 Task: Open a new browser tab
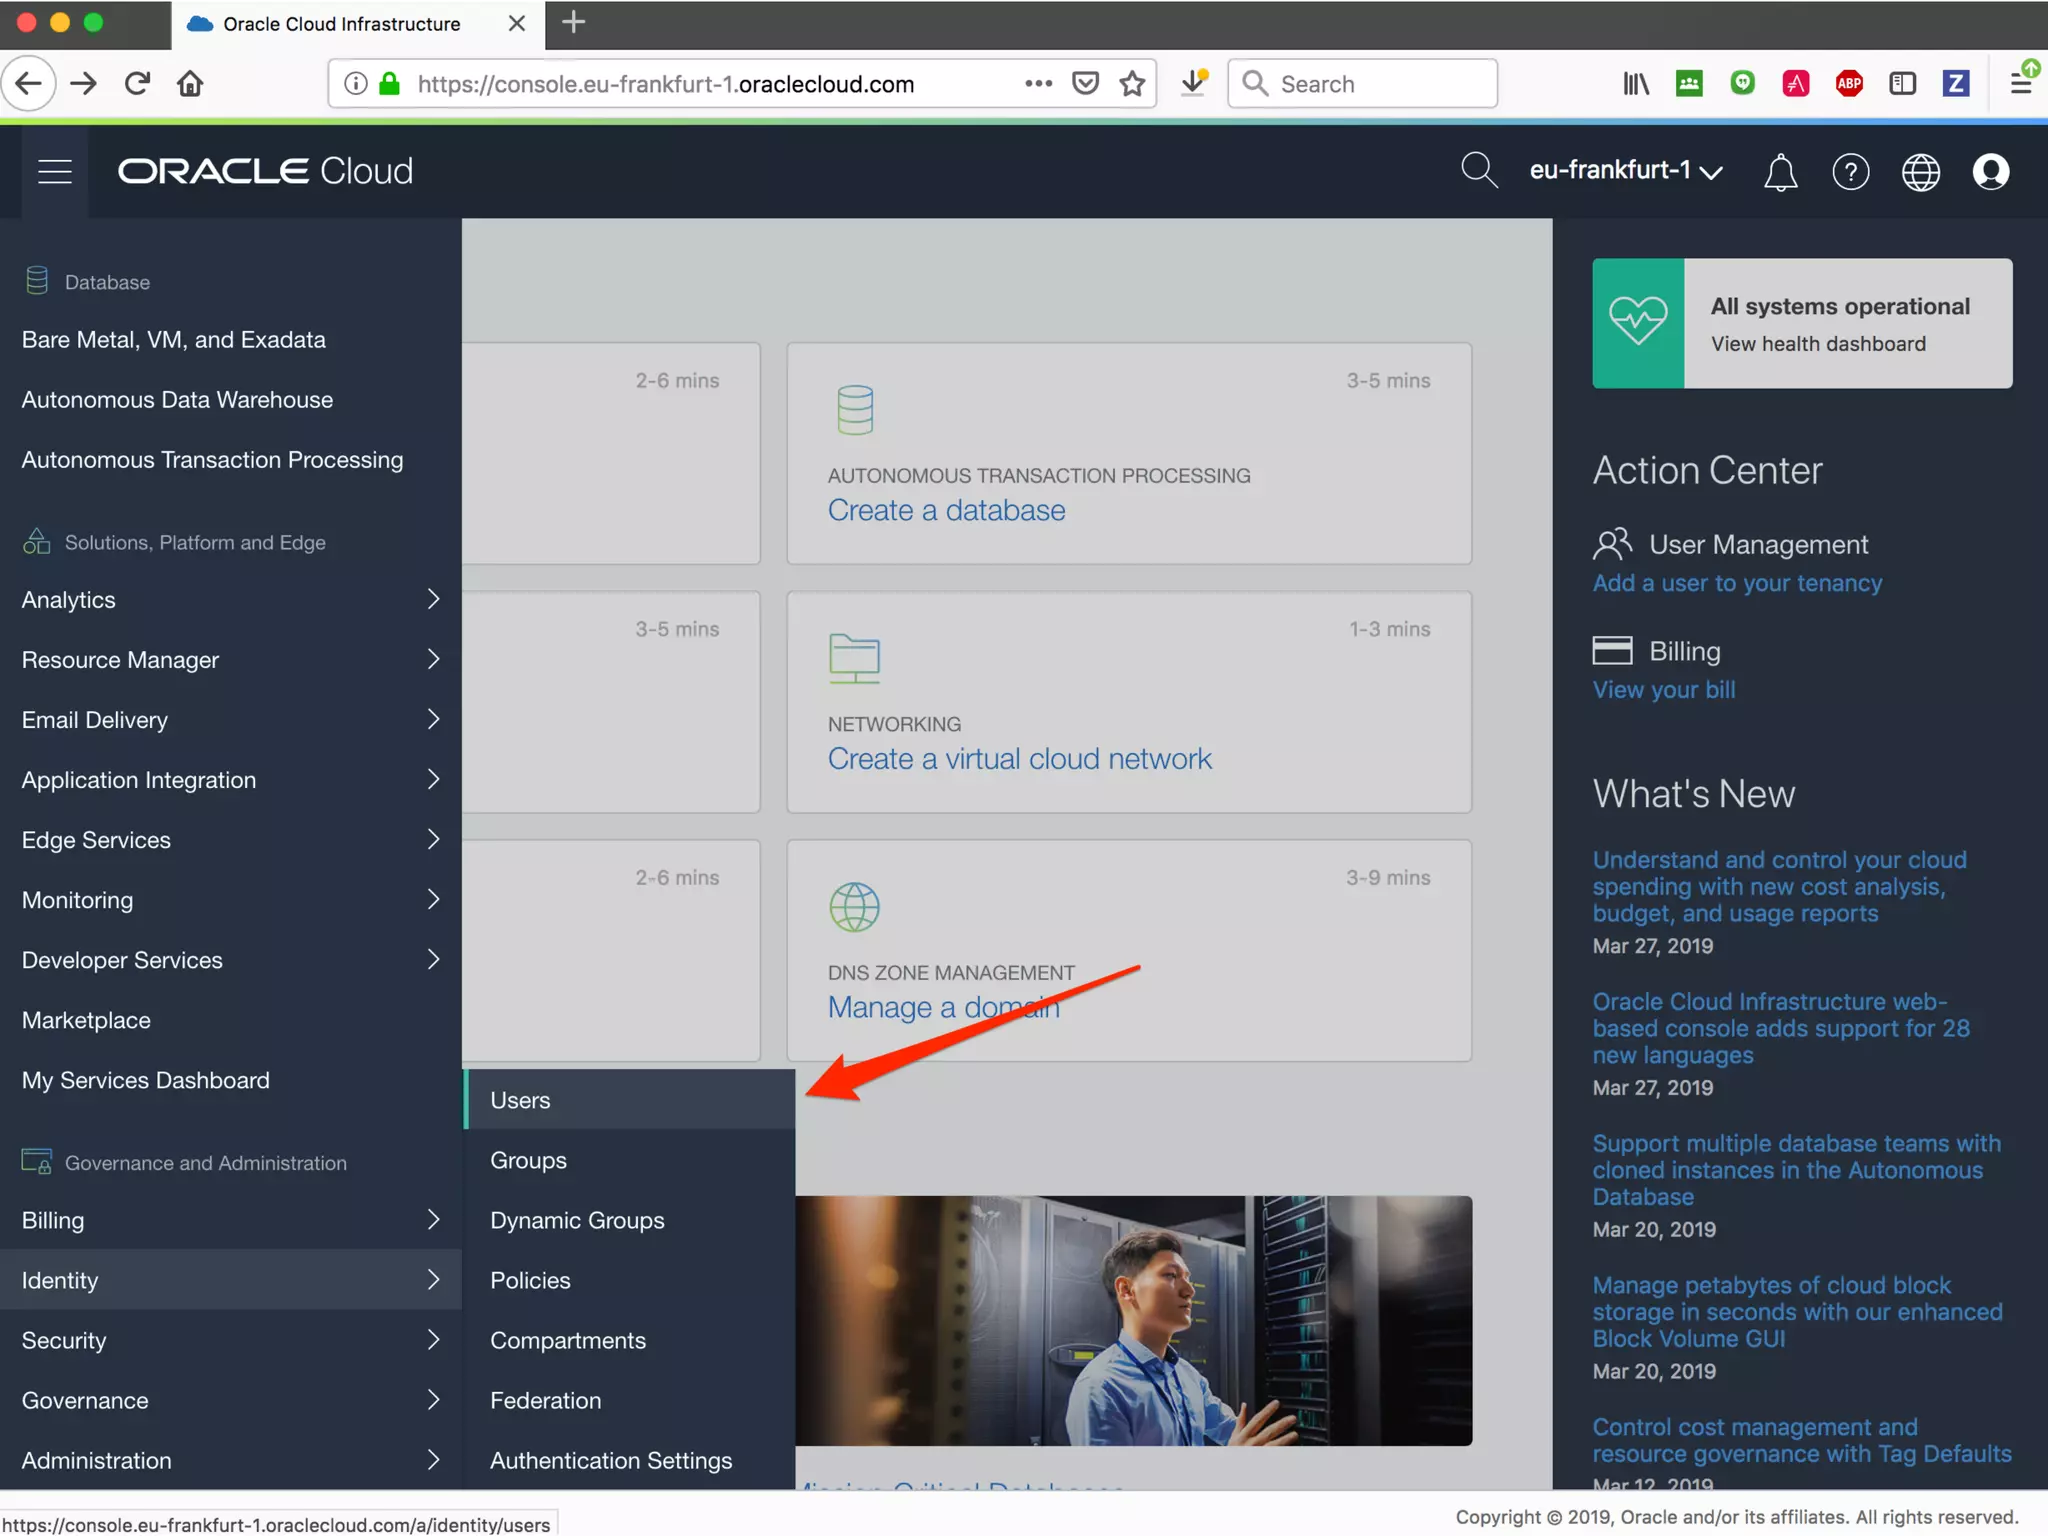tap(573, 23)
